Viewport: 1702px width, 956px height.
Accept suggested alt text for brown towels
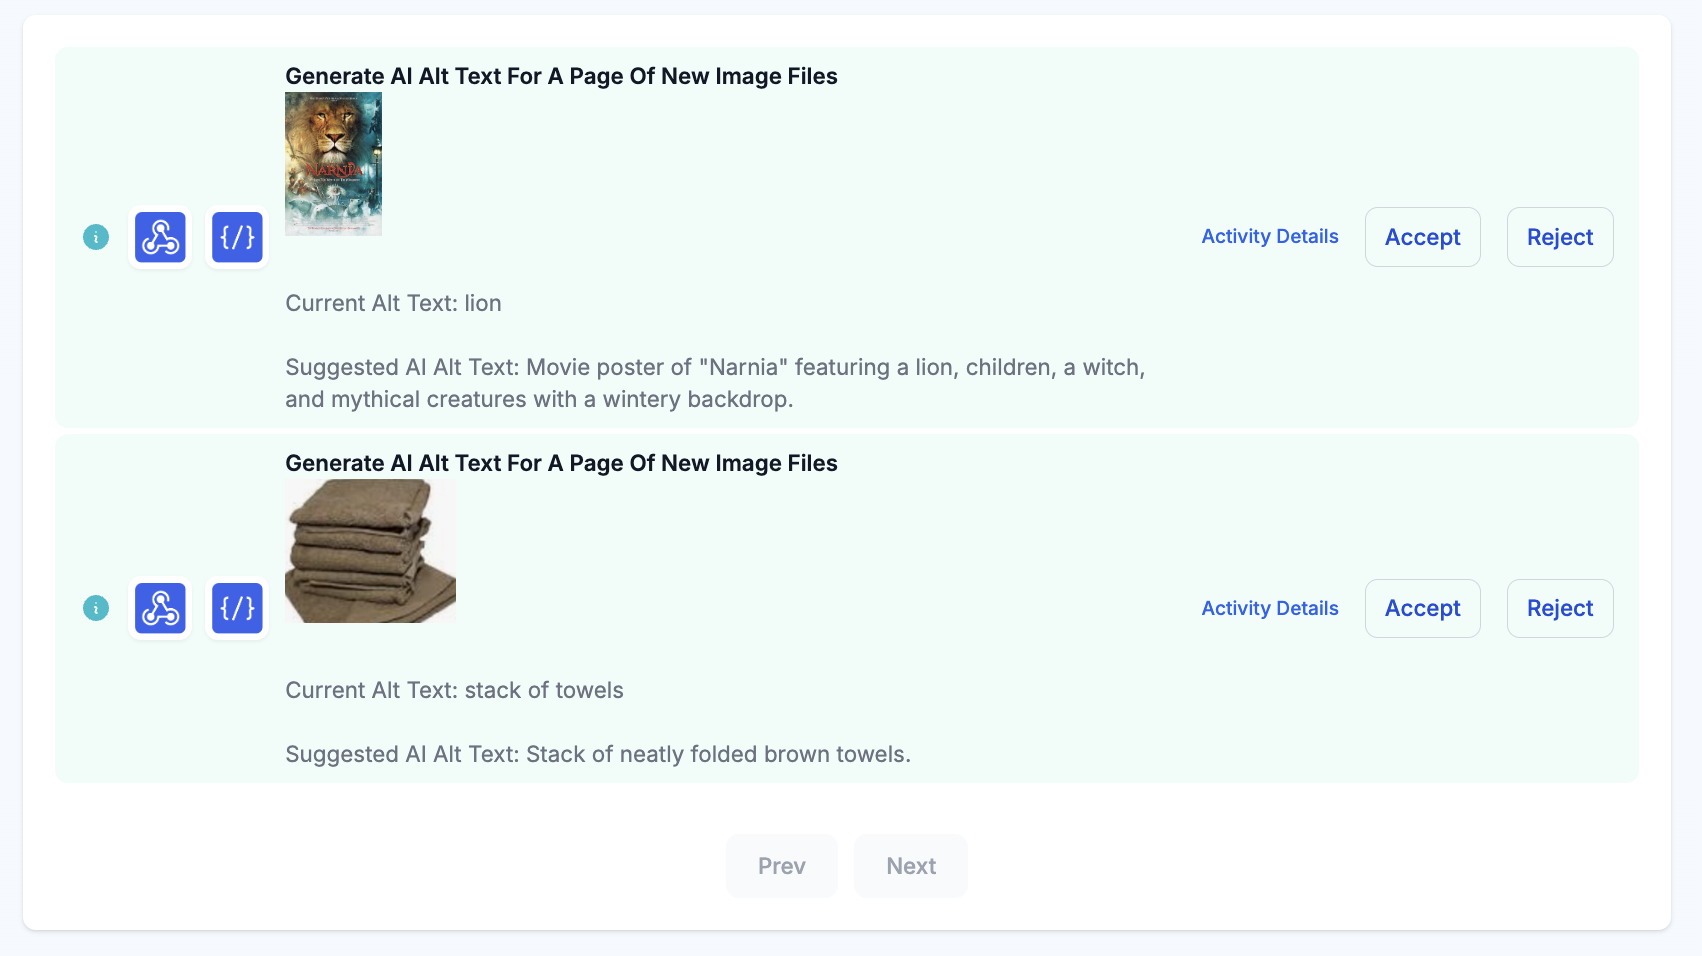[x=1422, y=608]
